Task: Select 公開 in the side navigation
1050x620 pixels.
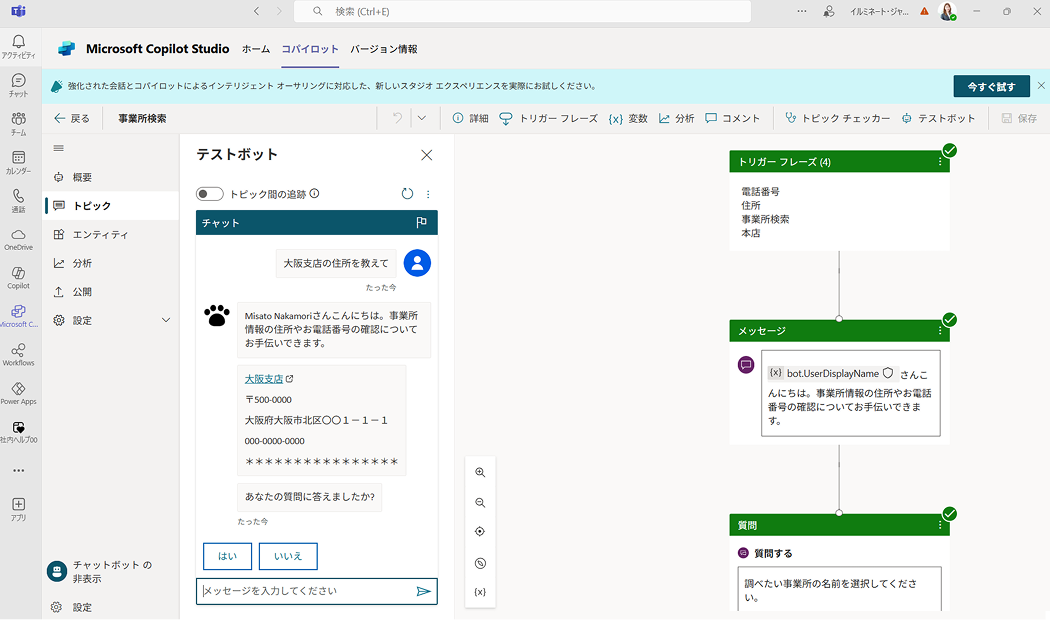Action: tap(111, 292)
